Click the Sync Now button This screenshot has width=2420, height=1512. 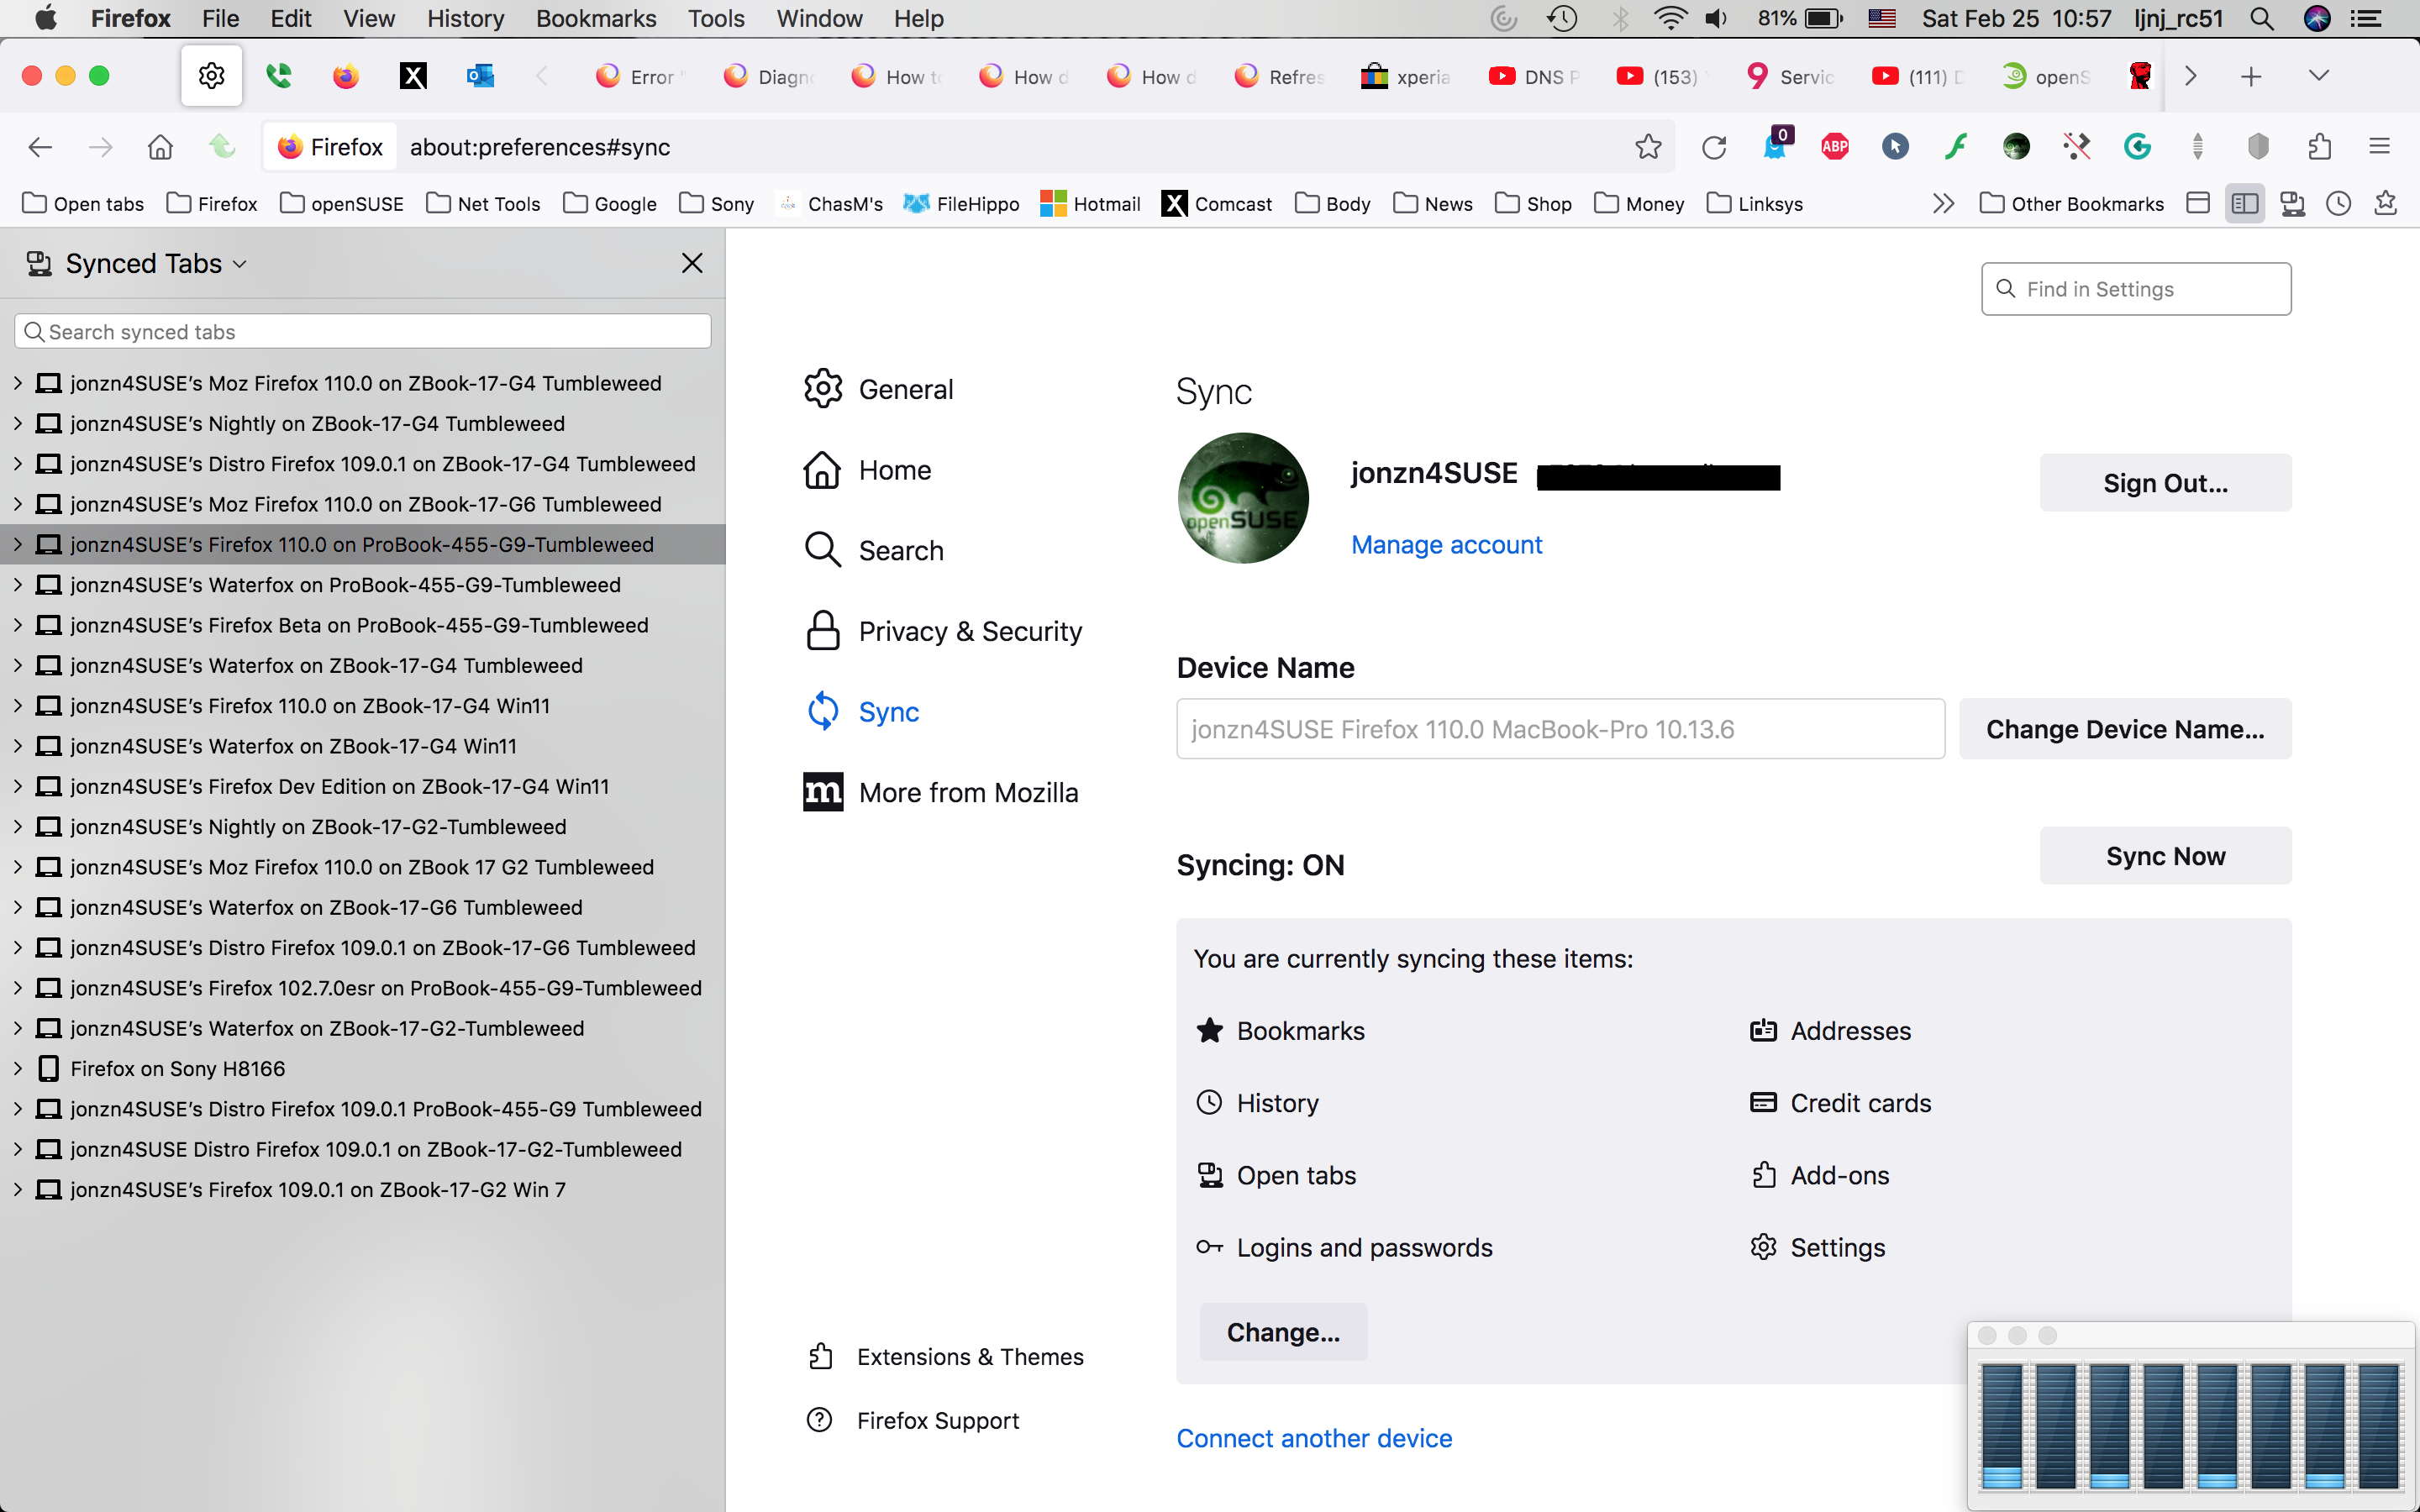[x=2165, y=856]
